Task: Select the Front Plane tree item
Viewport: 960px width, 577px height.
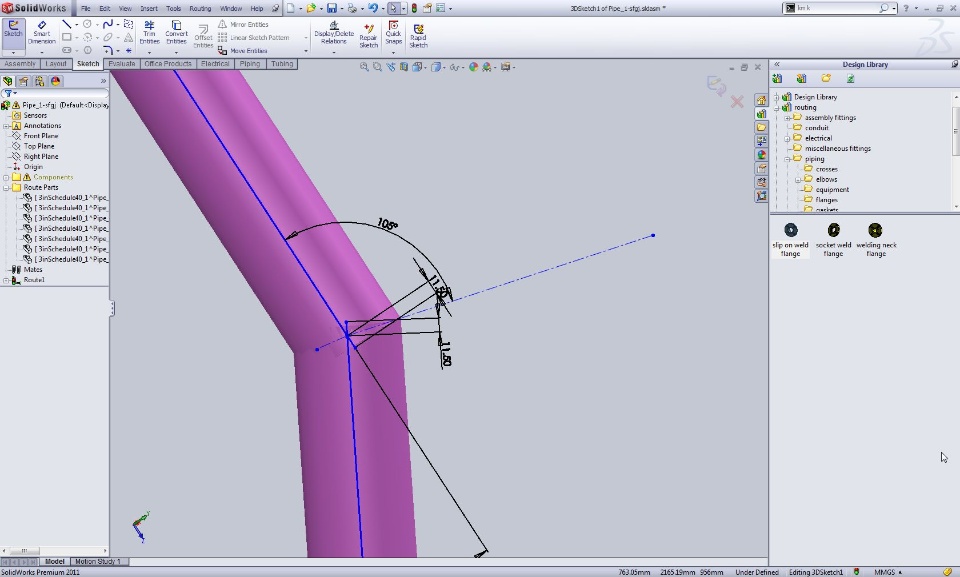Action: click(x=41, y=136)
